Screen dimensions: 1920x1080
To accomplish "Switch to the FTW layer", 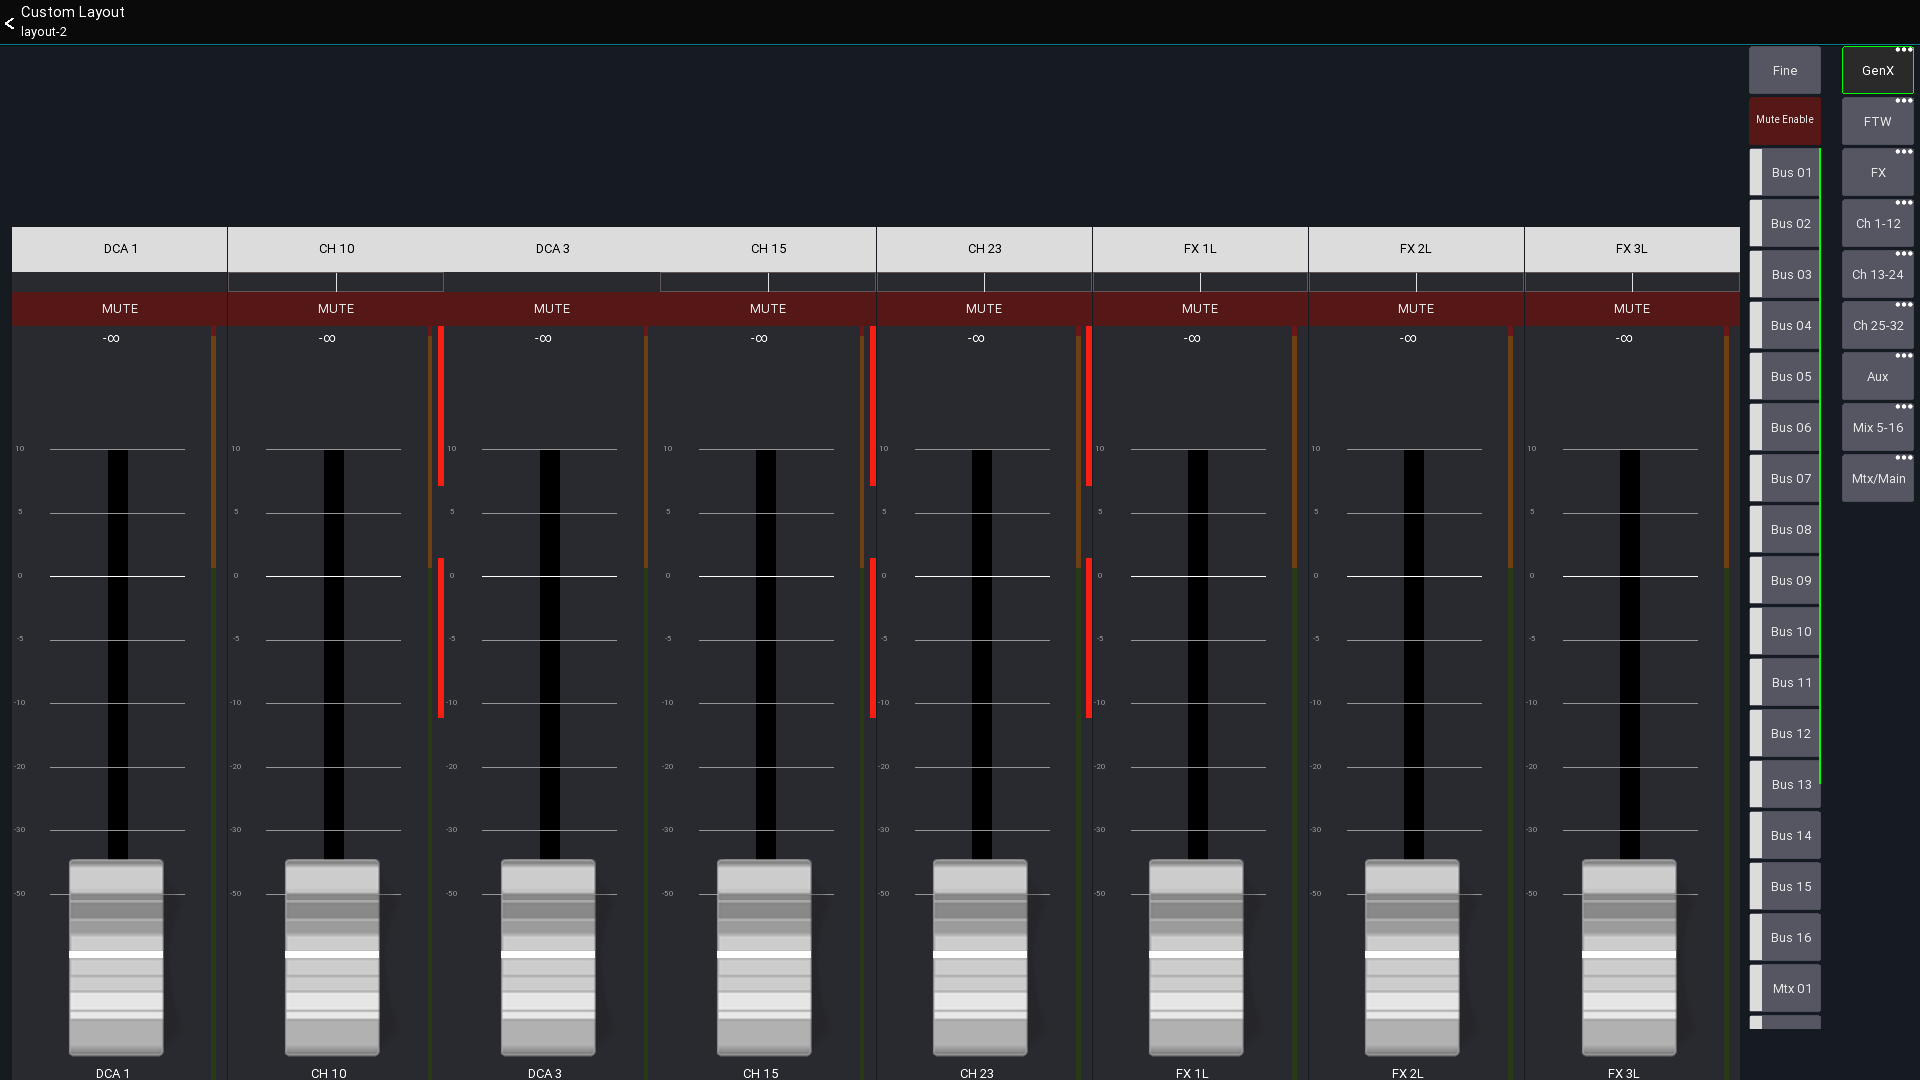I will (1876, 122).
